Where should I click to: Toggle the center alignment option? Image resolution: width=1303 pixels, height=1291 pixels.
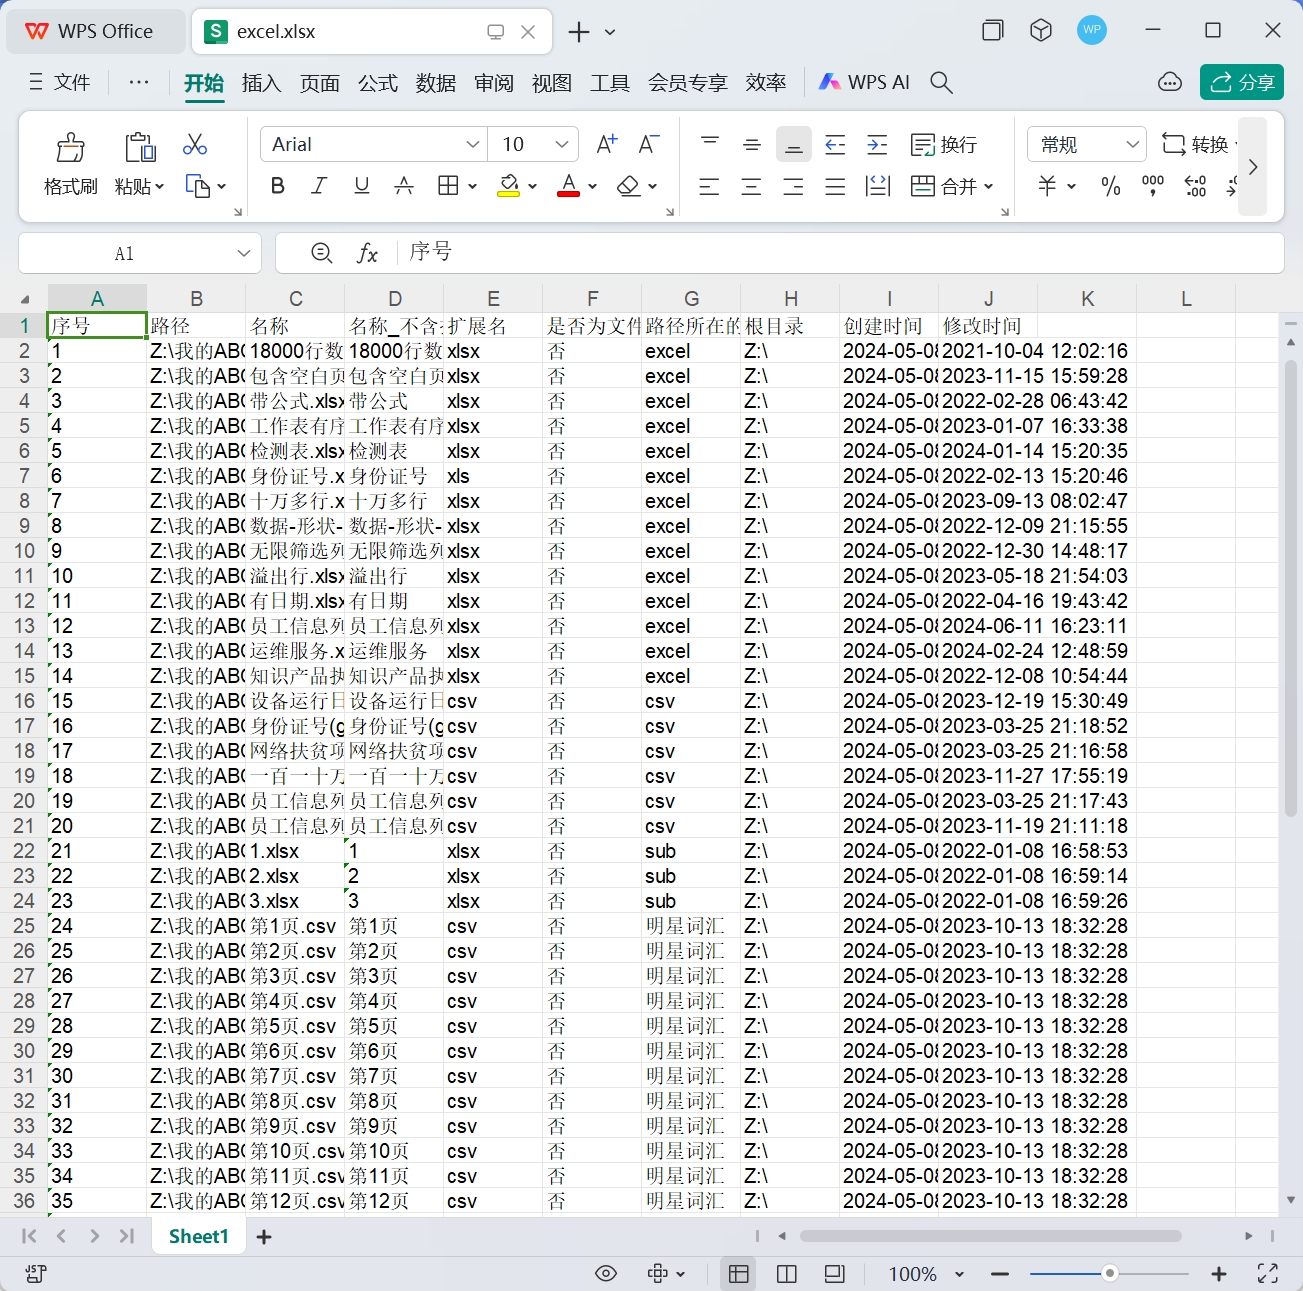click(751, 186)
